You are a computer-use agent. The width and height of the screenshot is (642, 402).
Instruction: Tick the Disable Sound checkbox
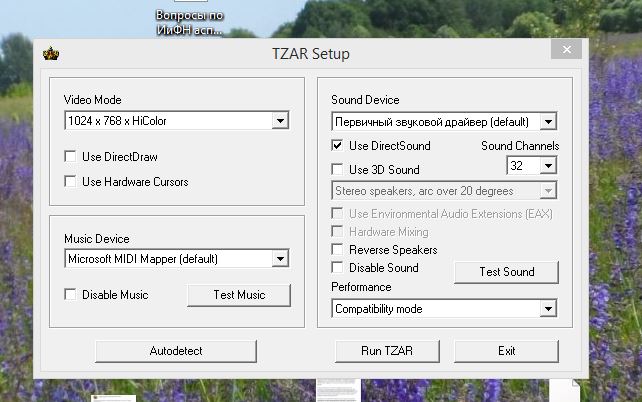click(338, 268)
